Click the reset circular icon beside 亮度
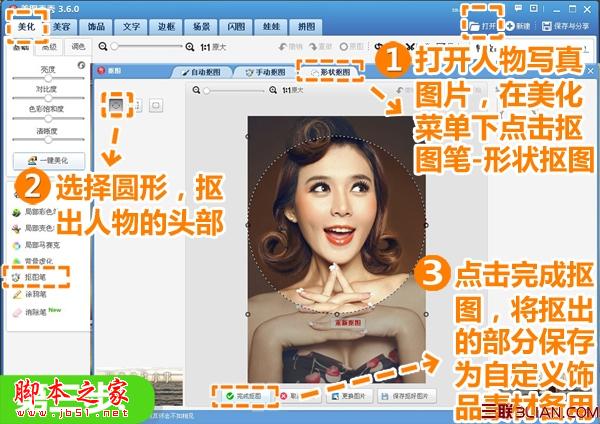 (x=81, y=65)
